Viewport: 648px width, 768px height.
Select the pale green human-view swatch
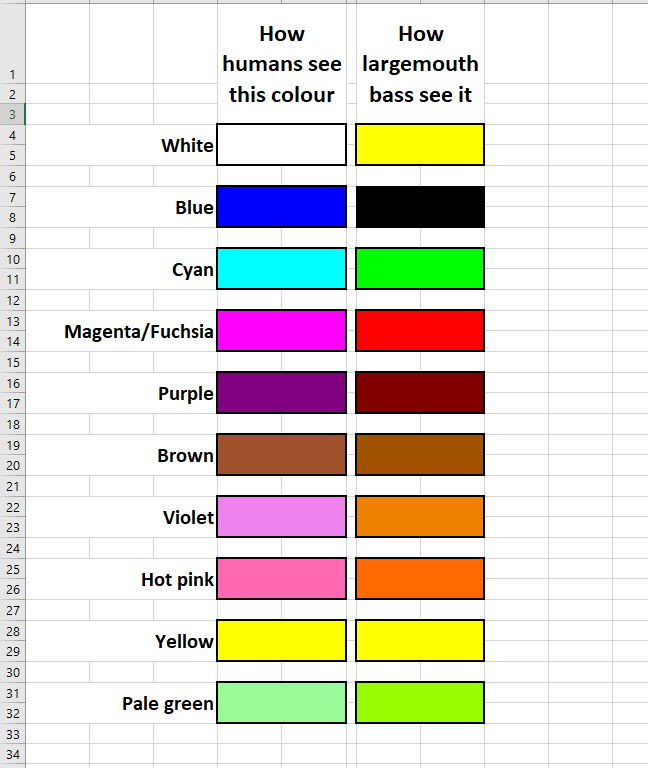point(281,702)
